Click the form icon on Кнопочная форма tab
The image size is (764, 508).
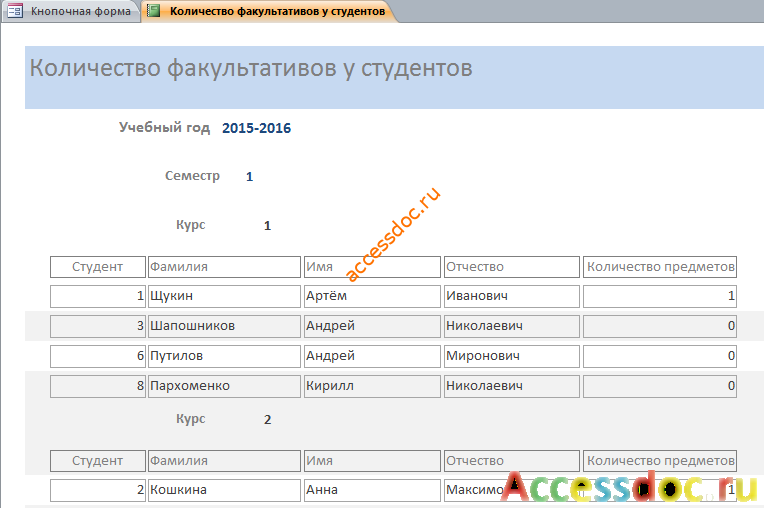[15, 11]
